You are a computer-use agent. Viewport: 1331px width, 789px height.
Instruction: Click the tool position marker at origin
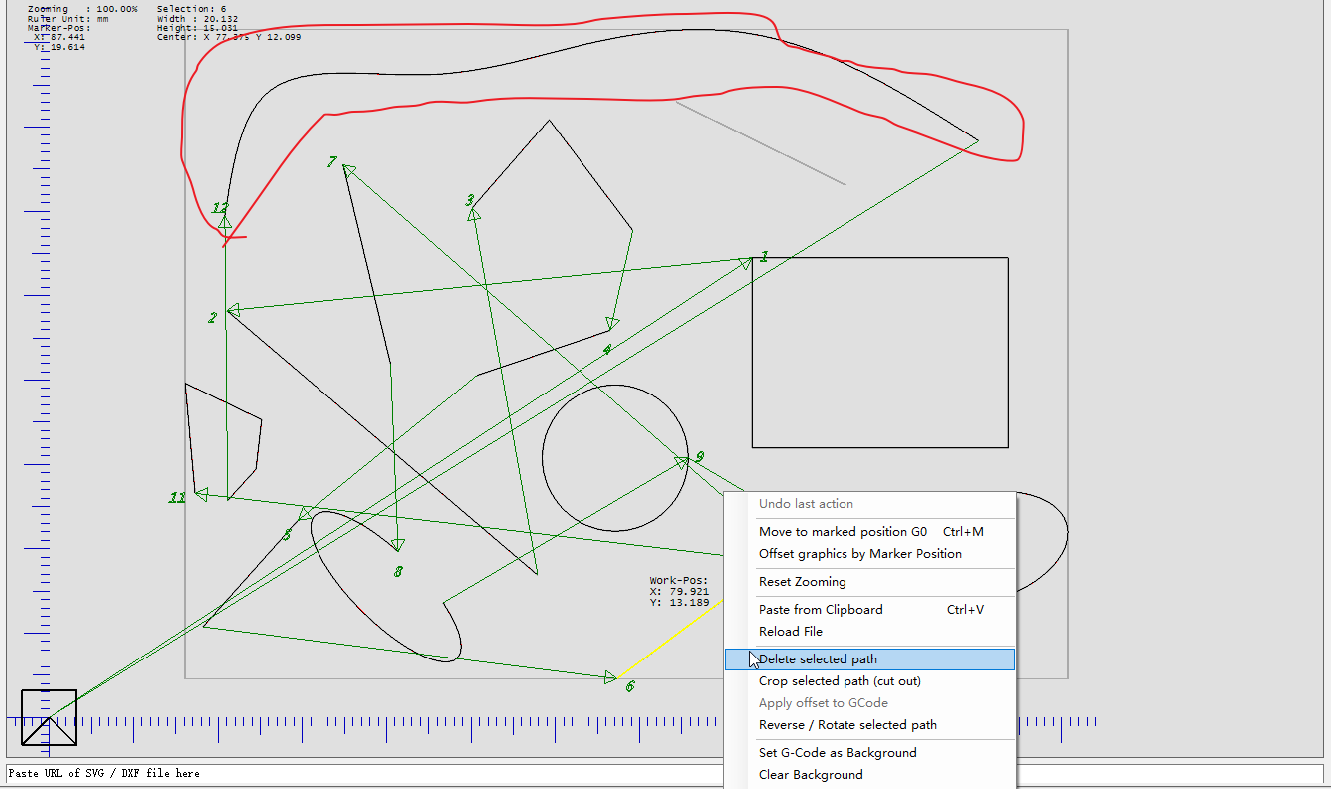tap(49, 717)
